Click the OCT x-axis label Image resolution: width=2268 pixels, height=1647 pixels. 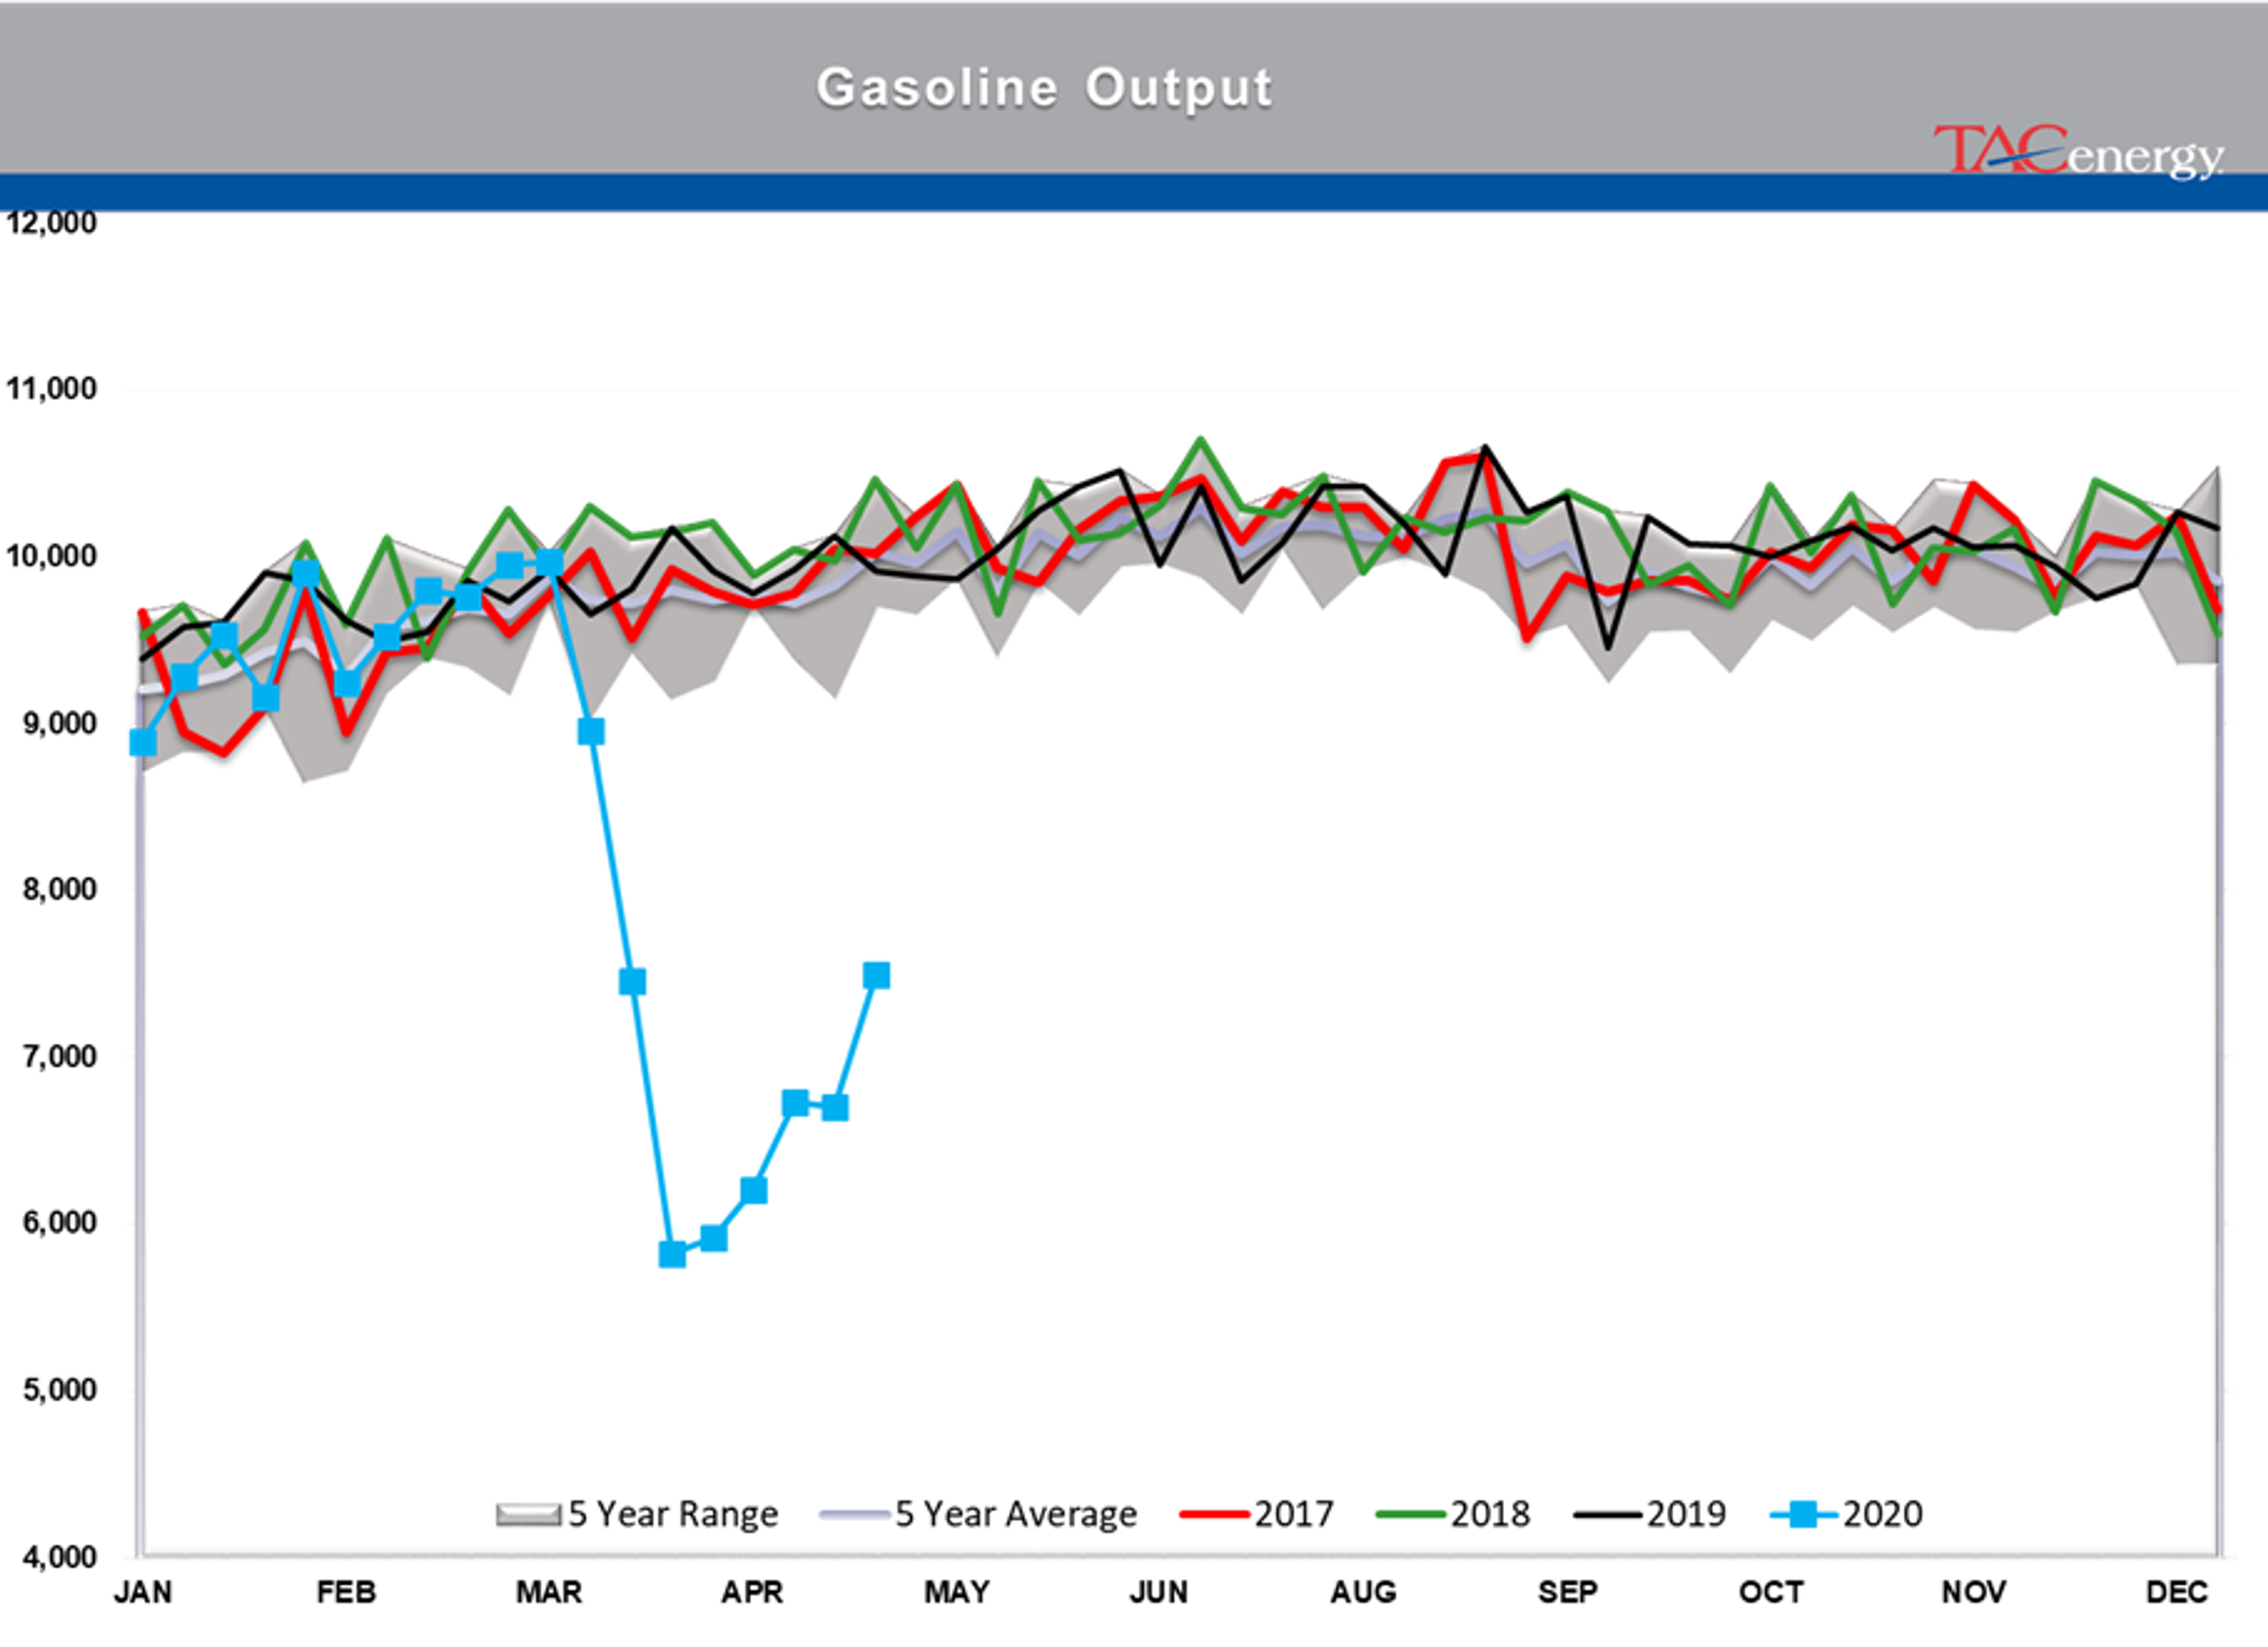click(1771, 1592)
